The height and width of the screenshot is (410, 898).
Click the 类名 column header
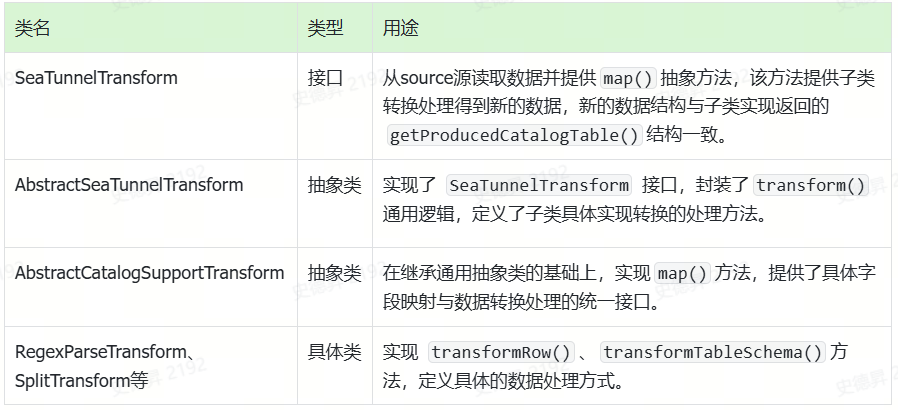pyautogui.click(x=33, y=29)
